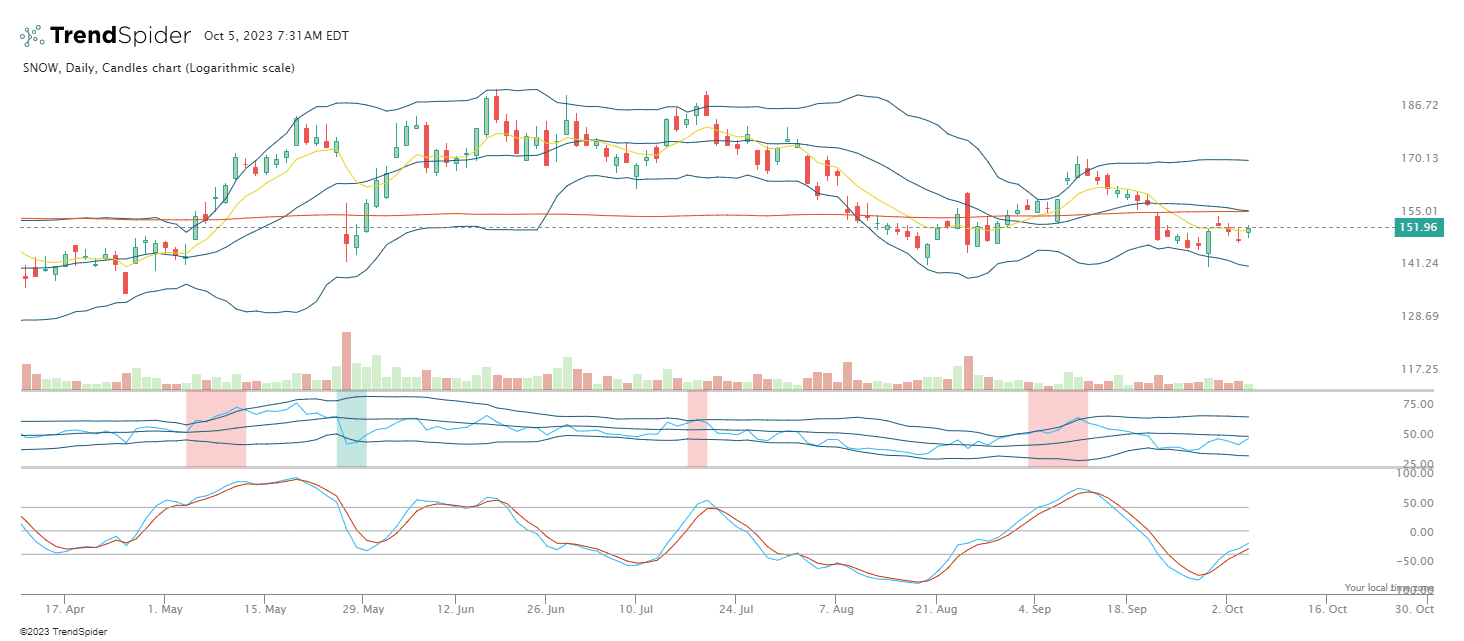This screenshot has height=641, width=1464.
Task: Click the 170.13 price axis label
Action: [x=1418, y=158]
